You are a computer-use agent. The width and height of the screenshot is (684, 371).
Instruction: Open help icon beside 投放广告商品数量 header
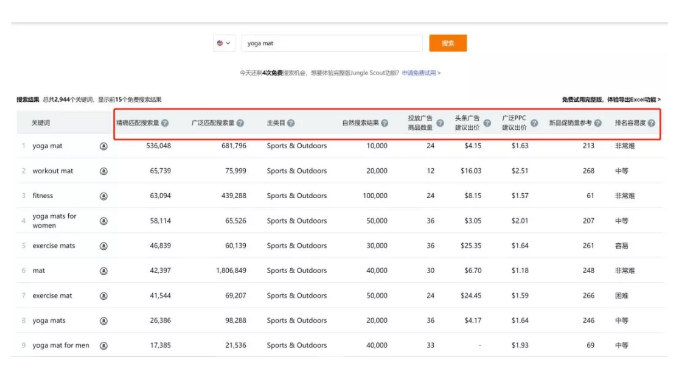click(x=440, y=123)
